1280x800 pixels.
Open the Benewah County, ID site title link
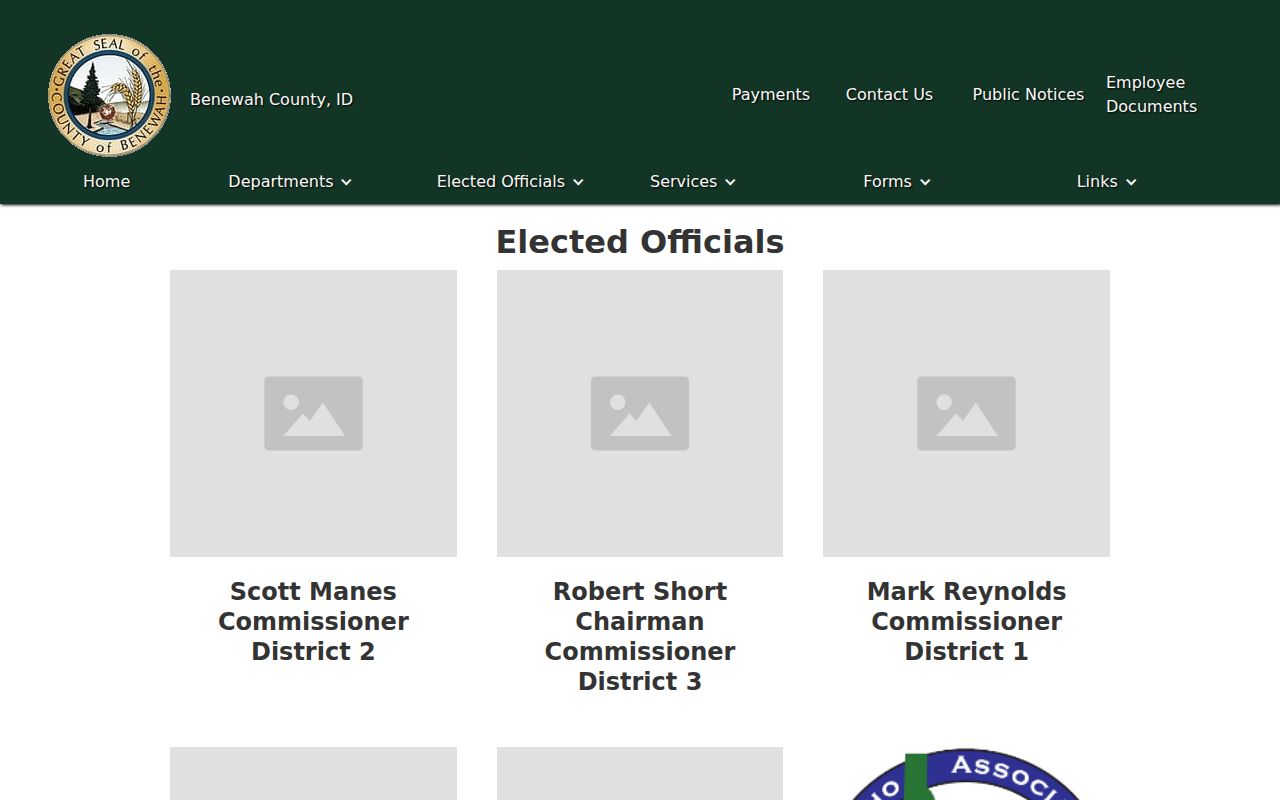pos(271,99)
